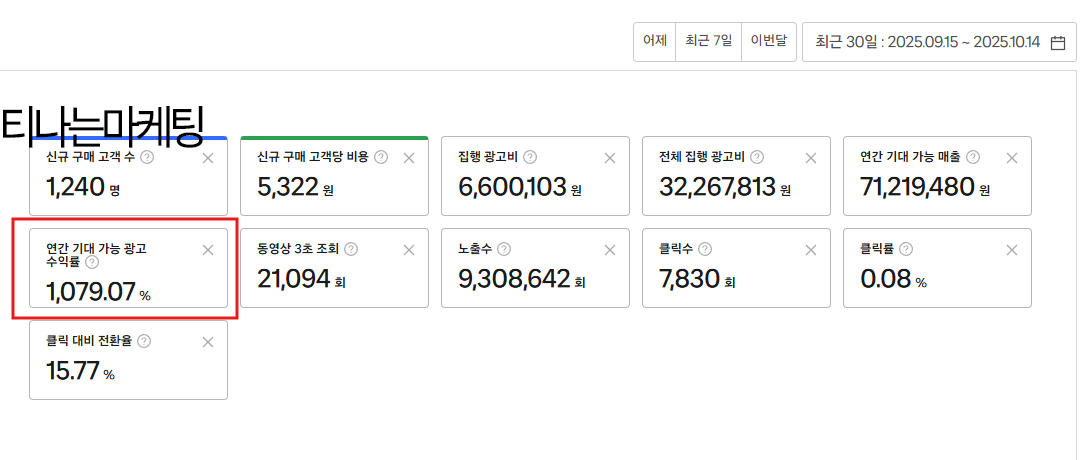This screenshot has height=460, width=1082.
Task: Switch to 최근 7일 date range
Action: tap(708, 42)
